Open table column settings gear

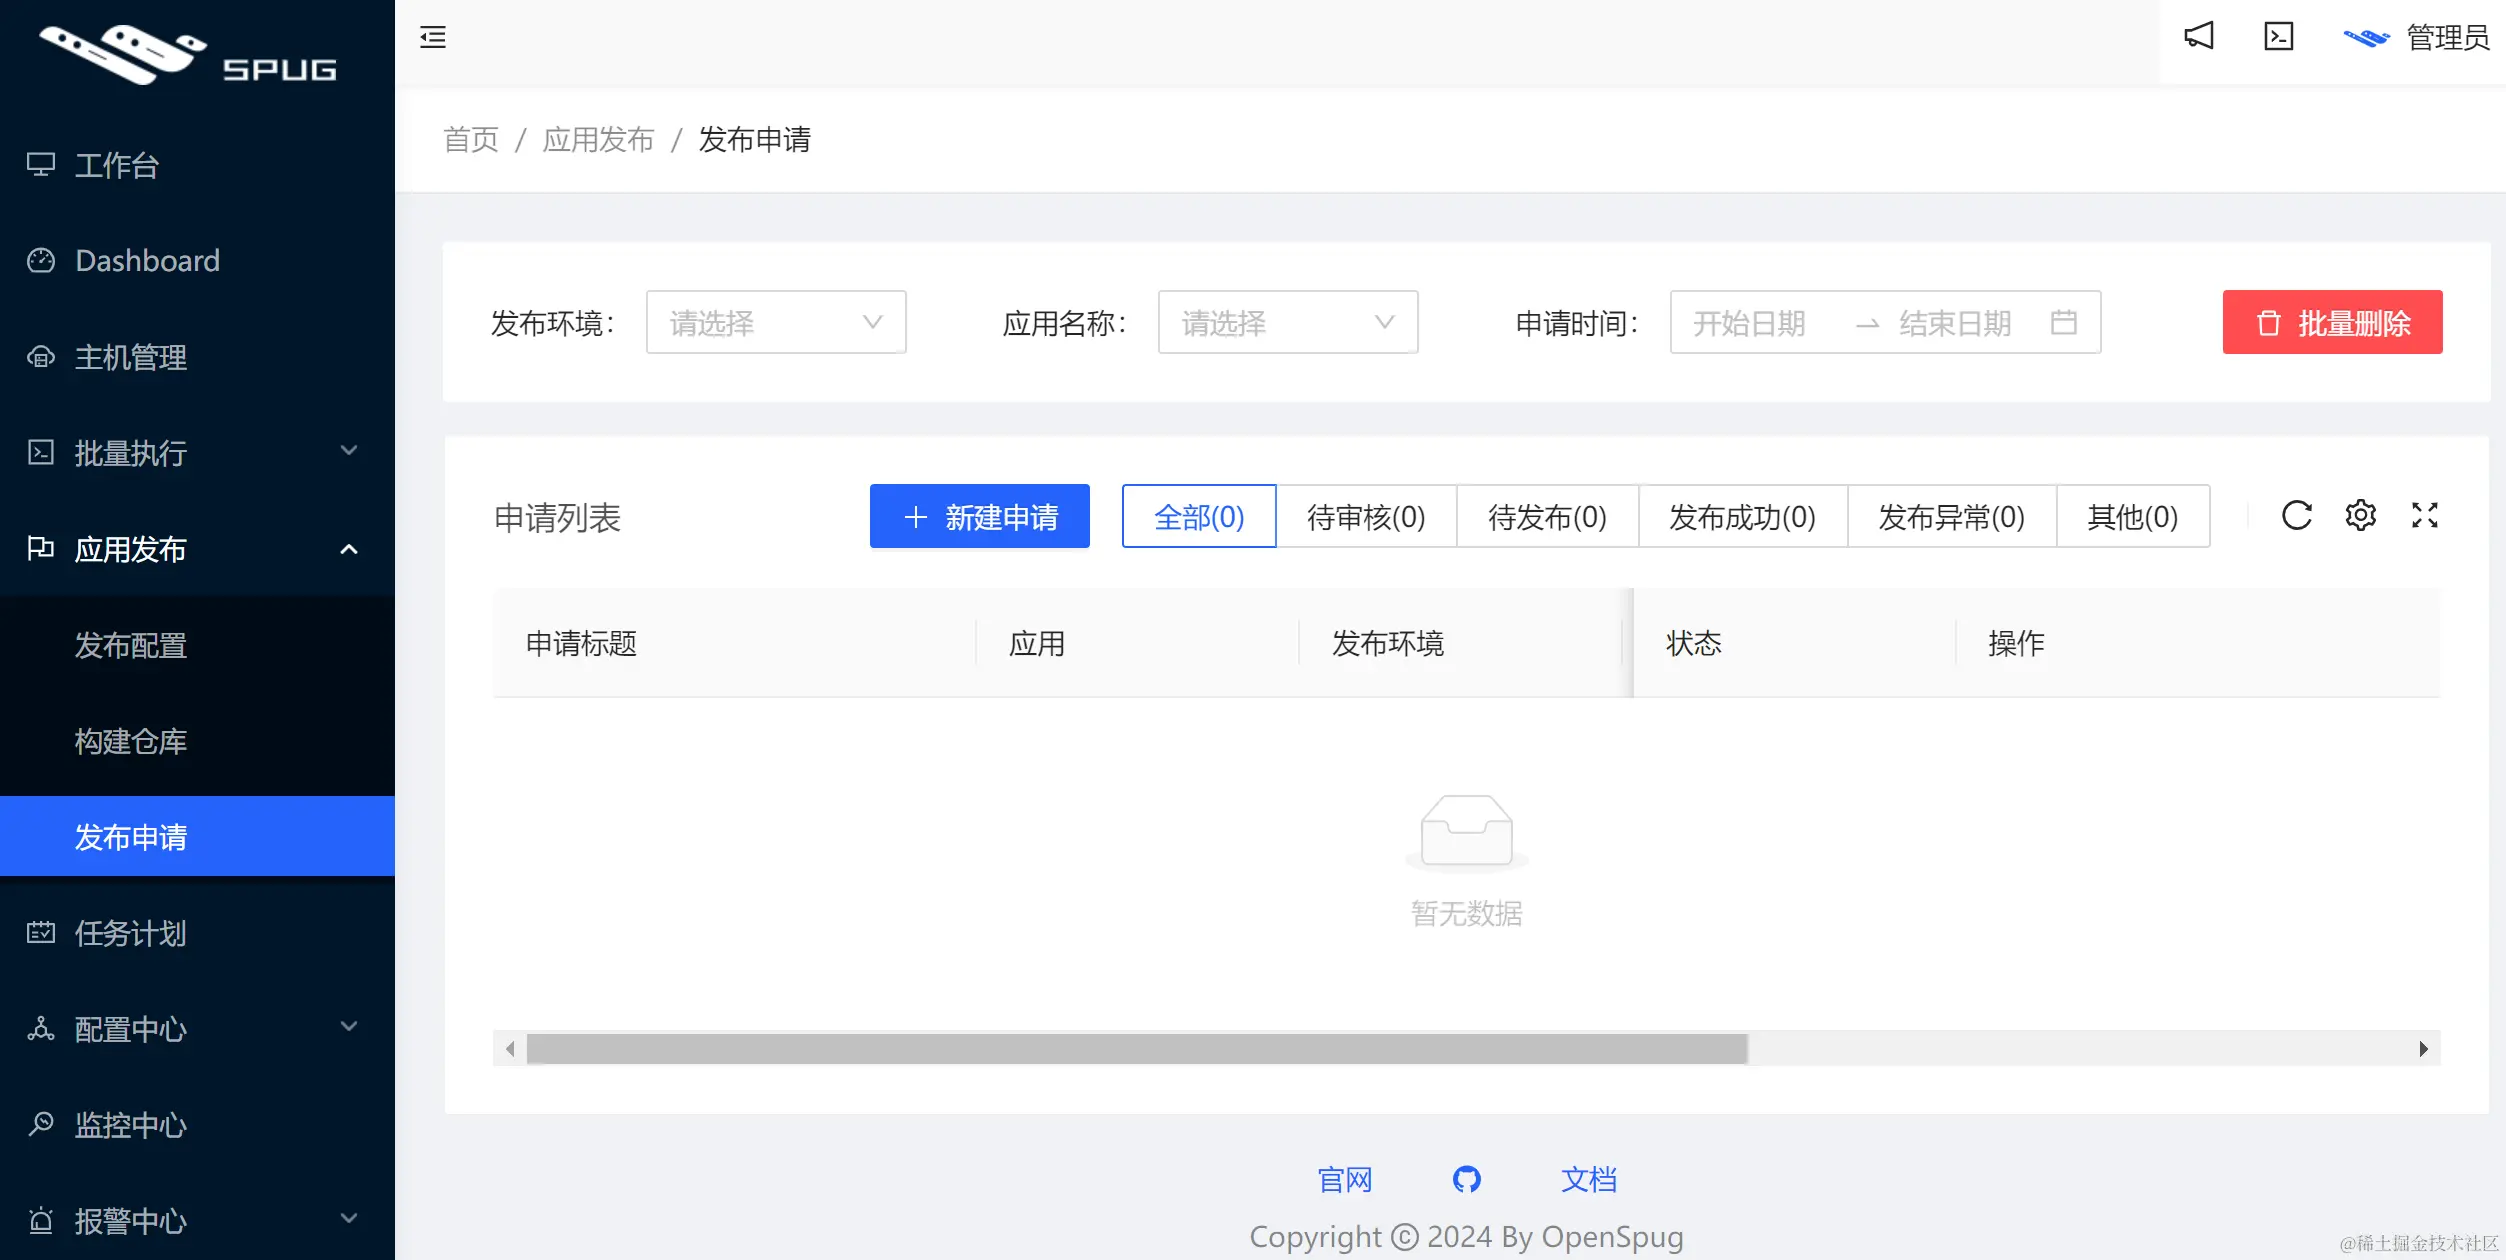coord(2360,516)
